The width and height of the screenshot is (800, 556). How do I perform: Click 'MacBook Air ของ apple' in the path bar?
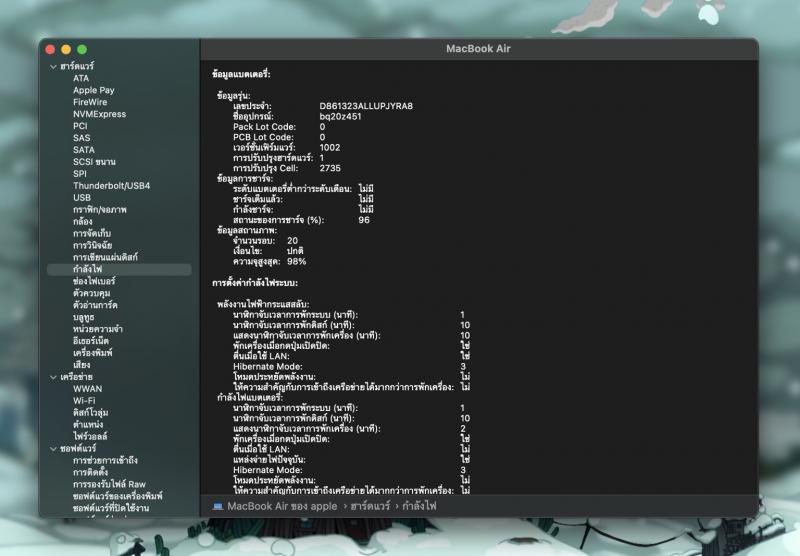(x=282, y=506)
